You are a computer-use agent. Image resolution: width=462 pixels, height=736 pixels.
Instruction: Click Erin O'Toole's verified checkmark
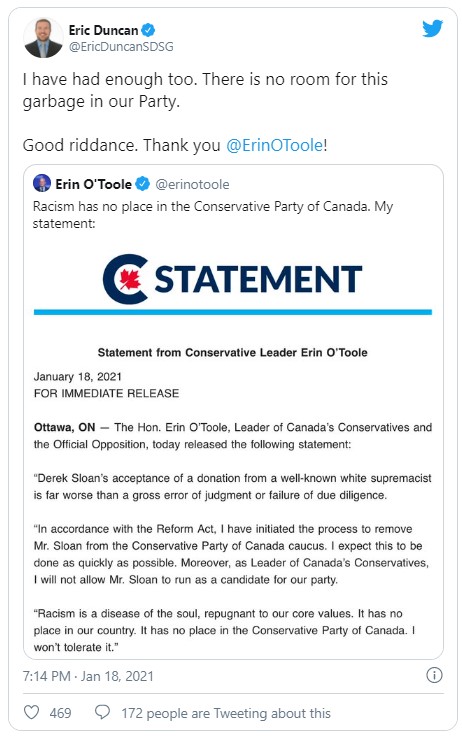(x=143, y=184)
